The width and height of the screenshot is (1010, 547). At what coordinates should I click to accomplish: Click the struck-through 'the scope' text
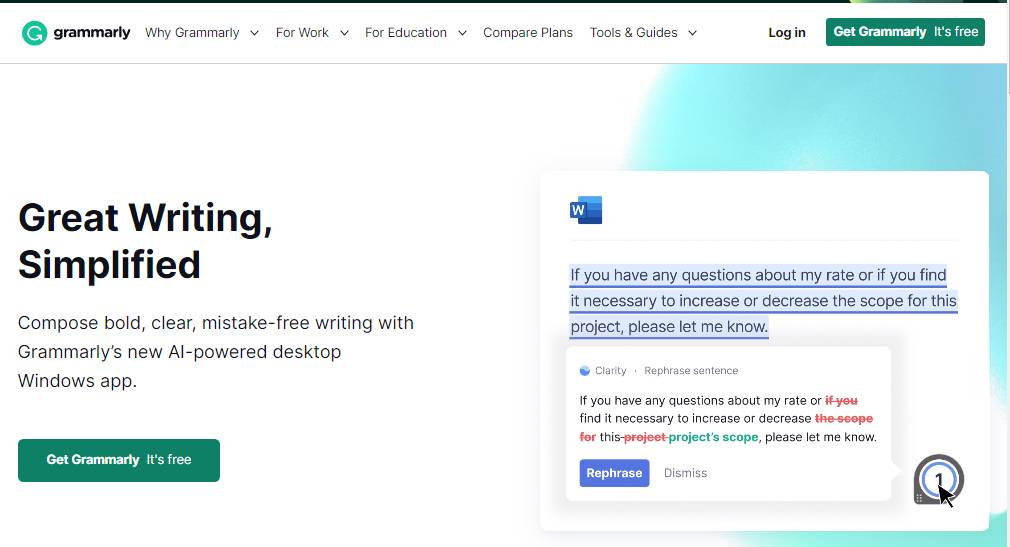click(844, 419)
